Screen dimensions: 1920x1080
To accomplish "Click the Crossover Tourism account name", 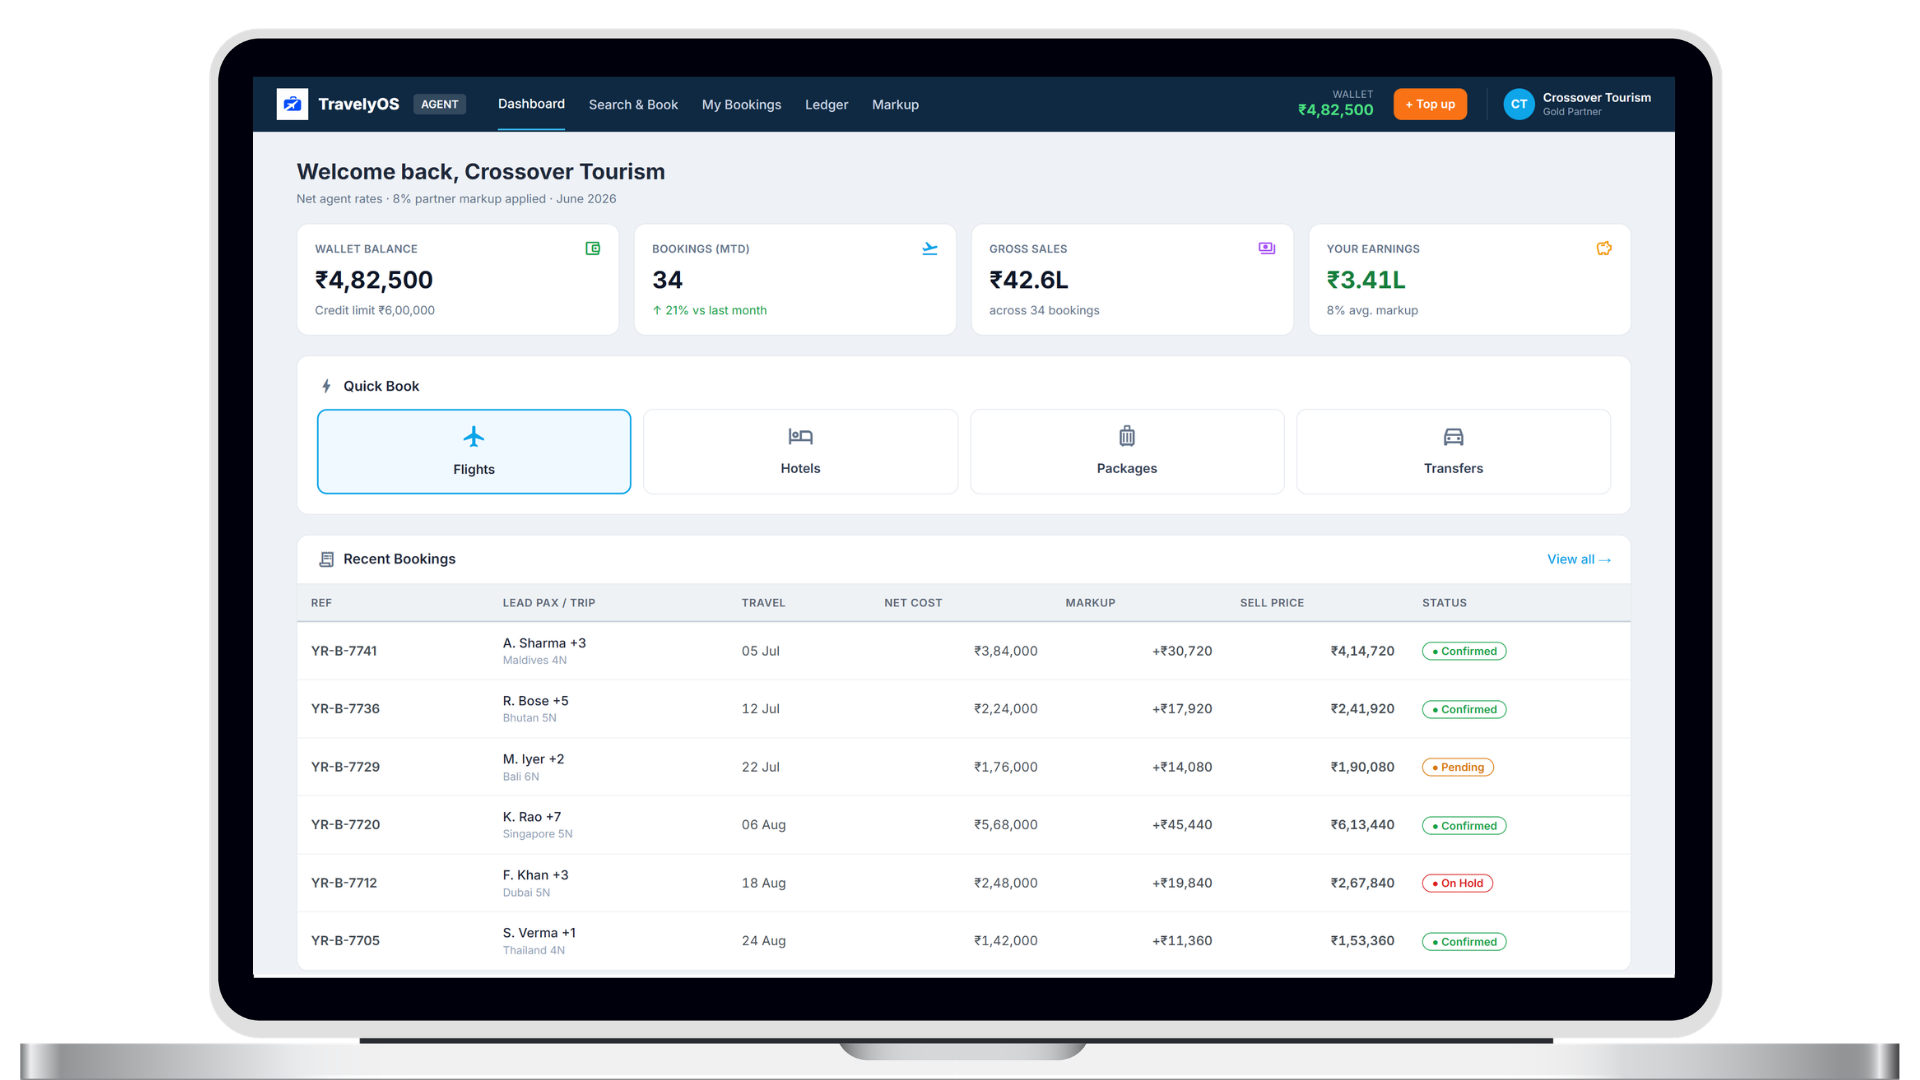I will coord(1597,97).
